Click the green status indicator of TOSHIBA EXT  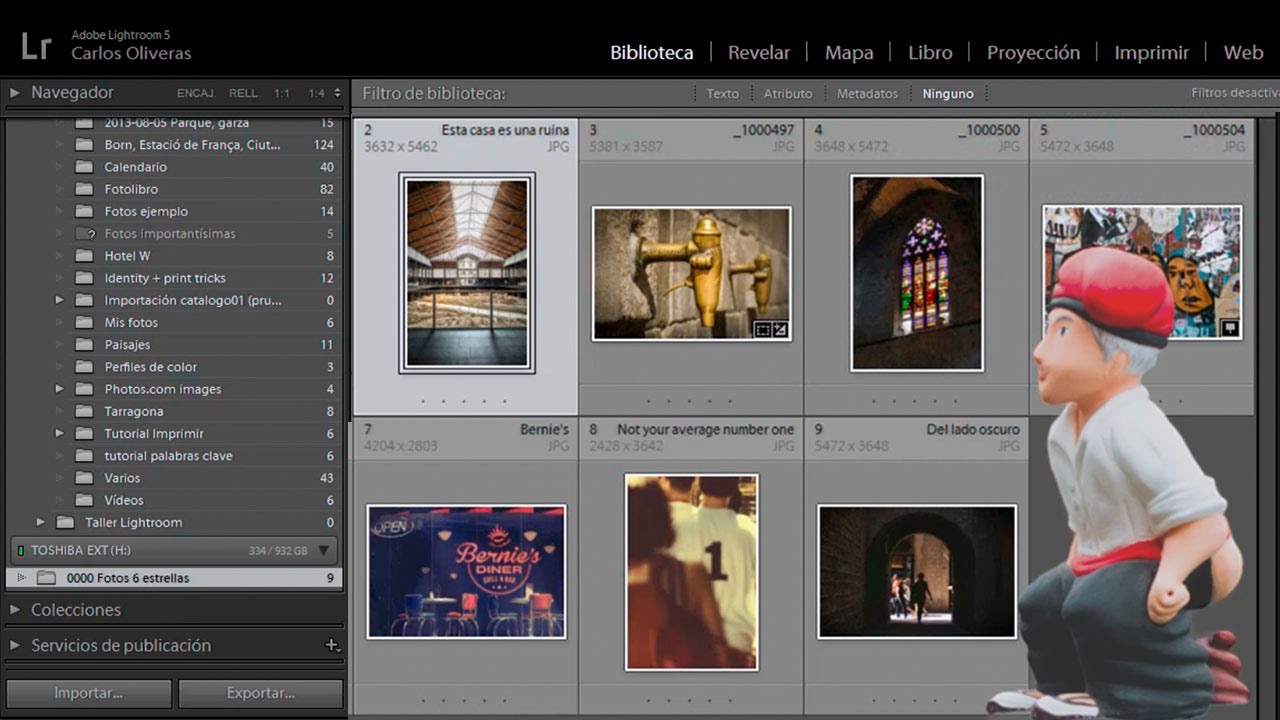20,550
